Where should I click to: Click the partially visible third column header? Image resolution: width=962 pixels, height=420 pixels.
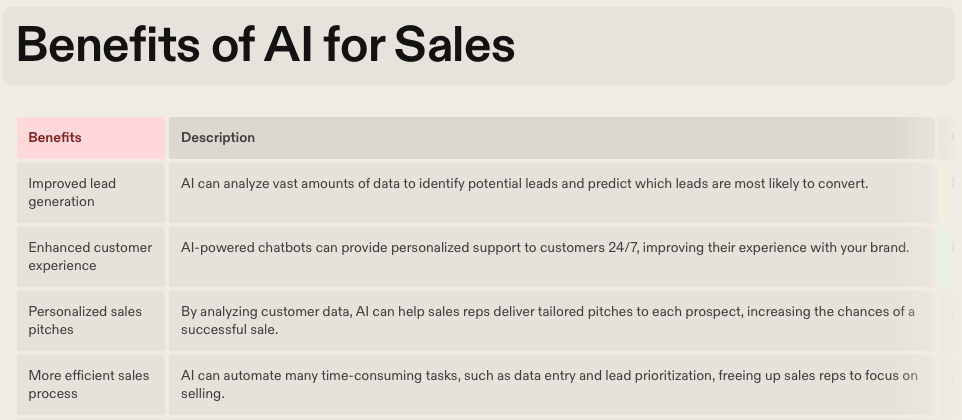pyautogui.click(x=949, y=138)
